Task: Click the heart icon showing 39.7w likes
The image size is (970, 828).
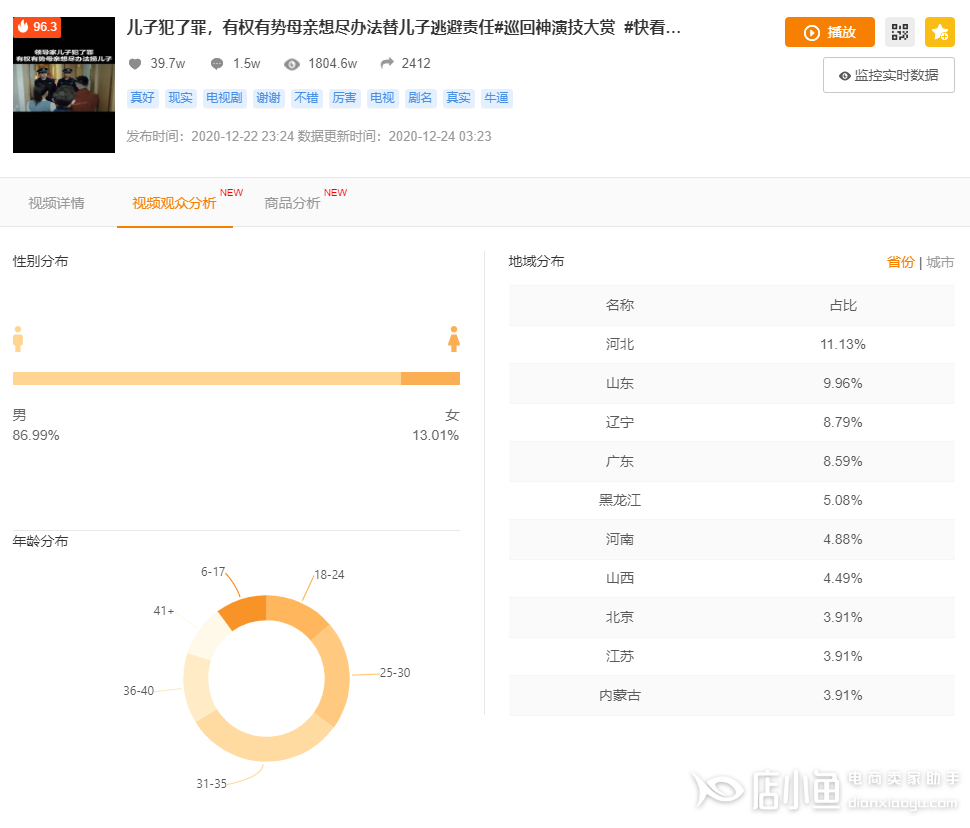Action: [134, 62]
